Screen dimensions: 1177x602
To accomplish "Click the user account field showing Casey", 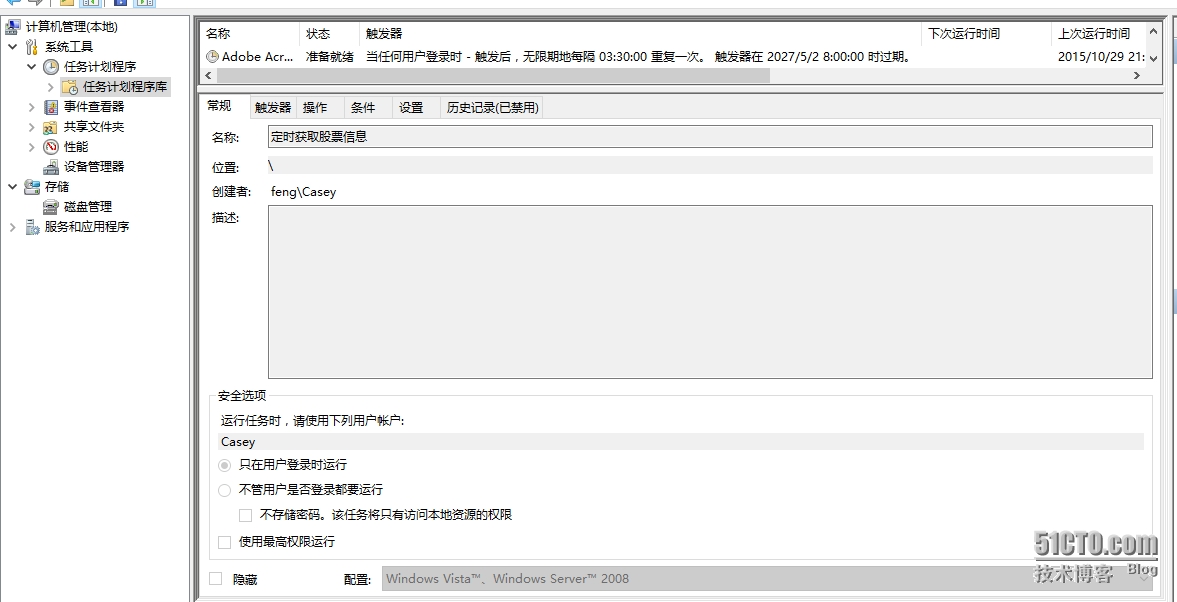I will 682,442.
